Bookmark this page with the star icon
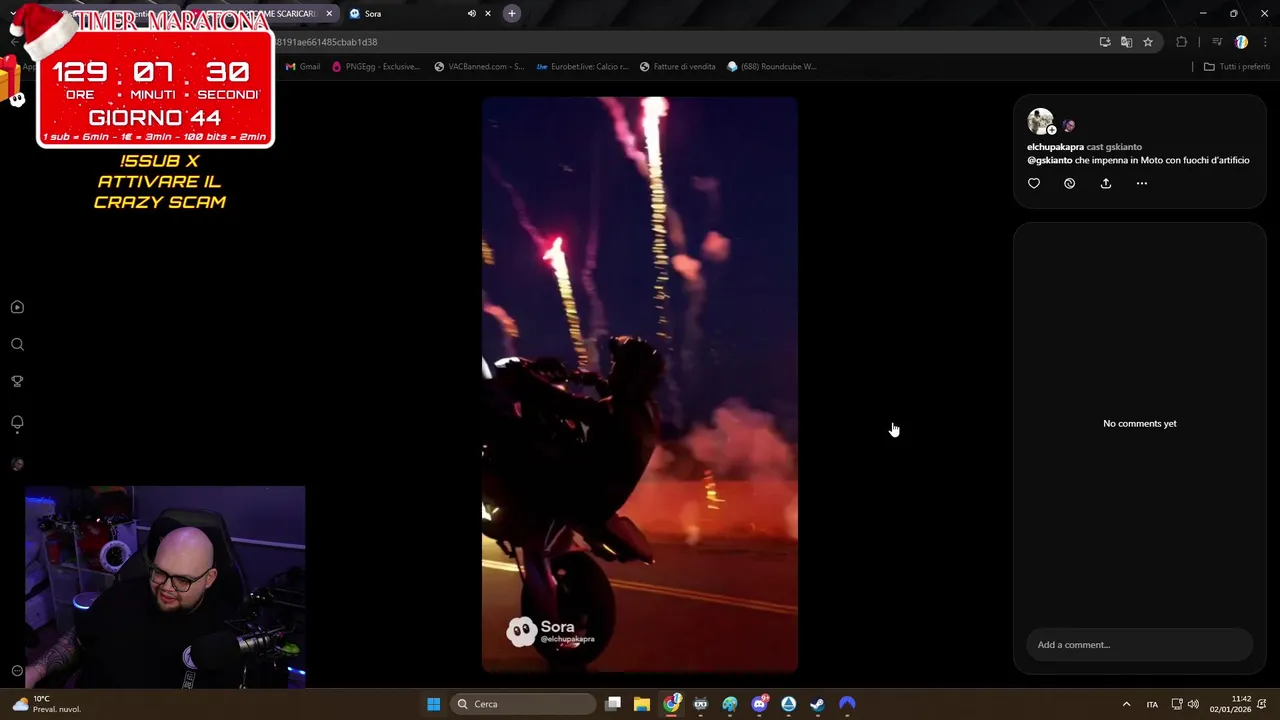This screenshot has height=720, width=1280. point(1148,42)
